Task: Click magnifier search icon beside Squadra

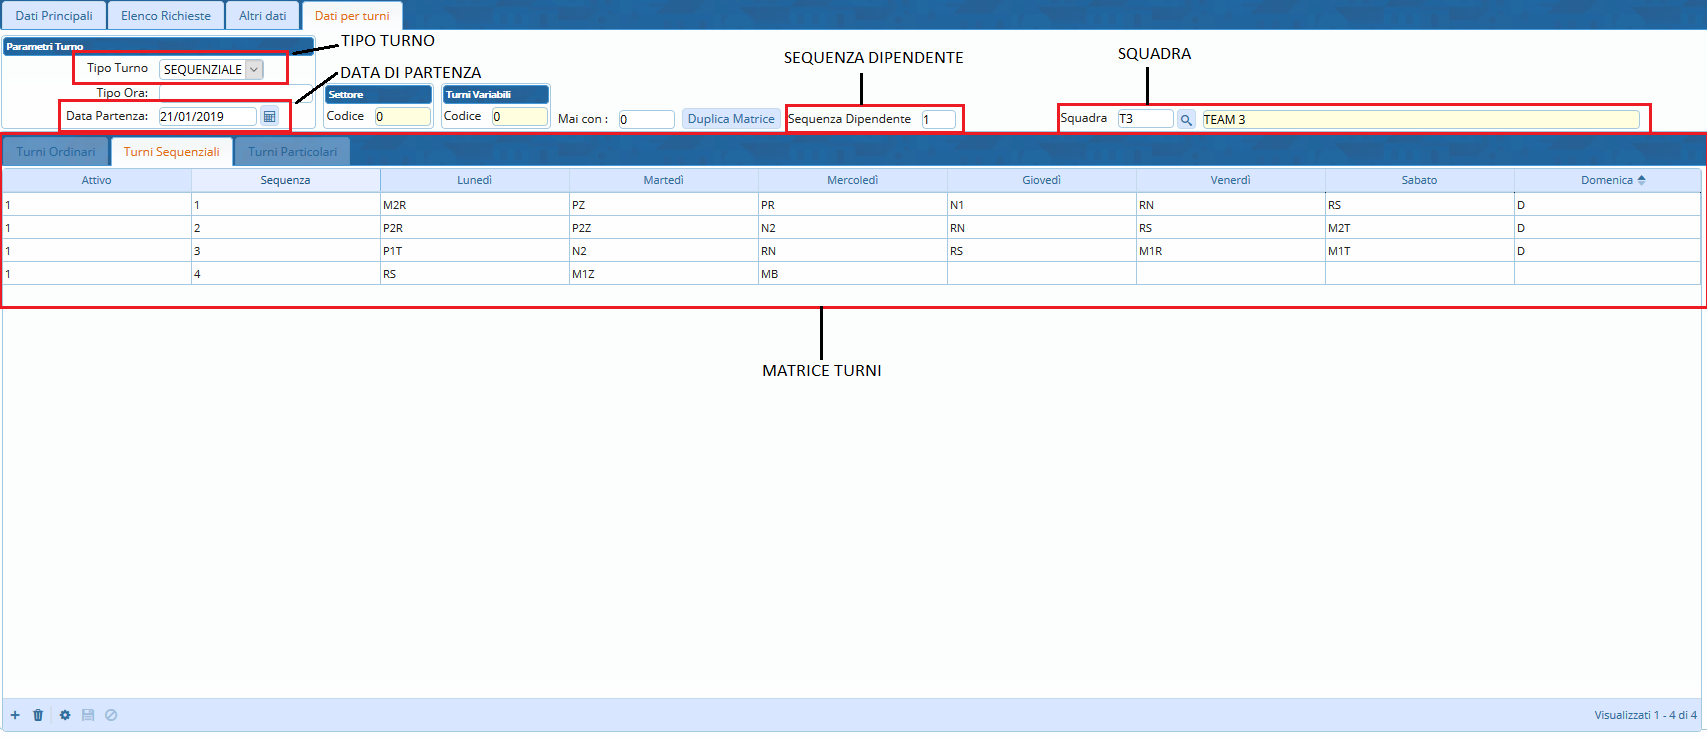Action: tap(1186, 119)
